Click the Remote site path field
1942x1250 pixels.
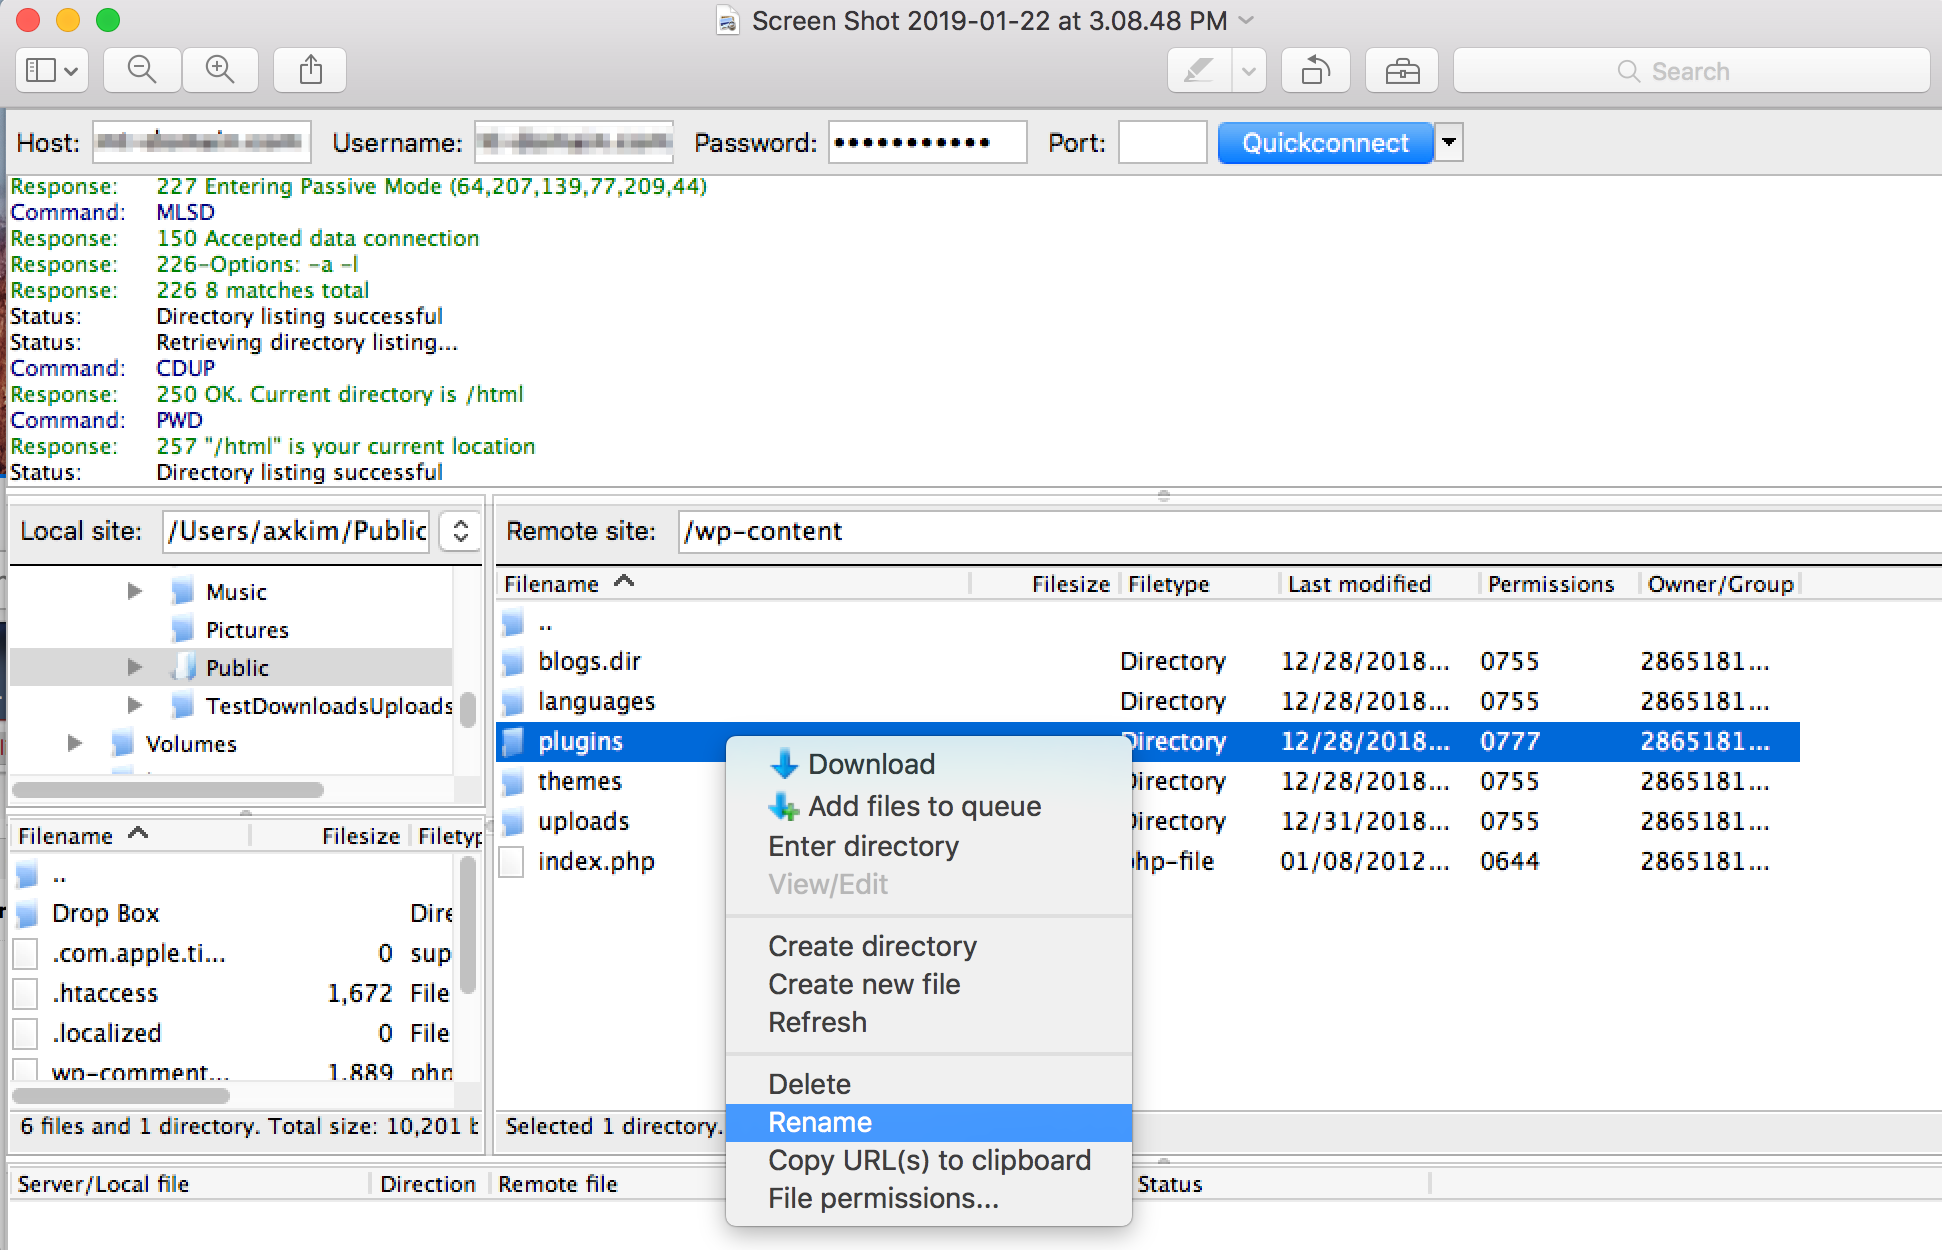point(1308,531)
